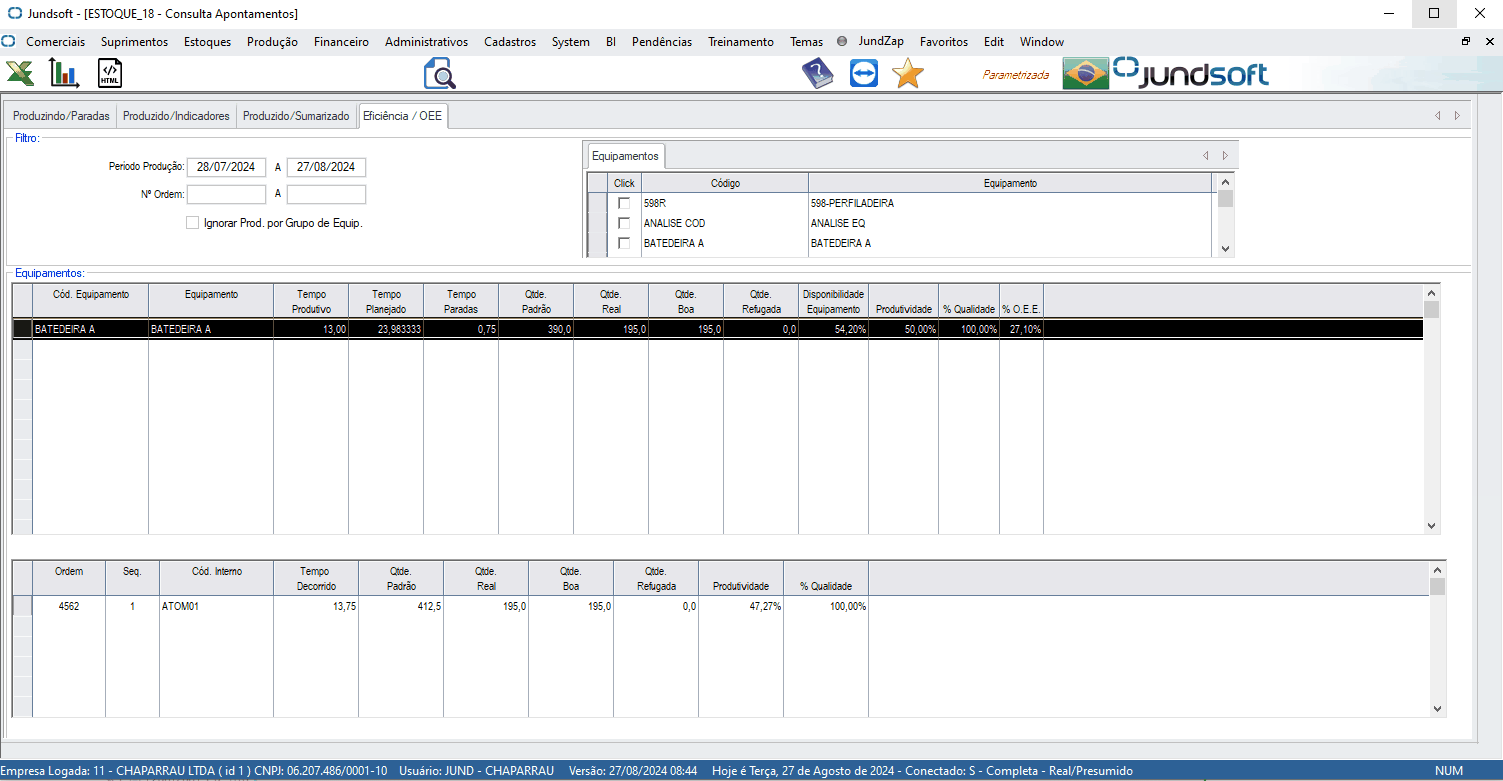Open the Temas menu
Viewport: 1503px width, 781px height.
(x=806, y=42)
